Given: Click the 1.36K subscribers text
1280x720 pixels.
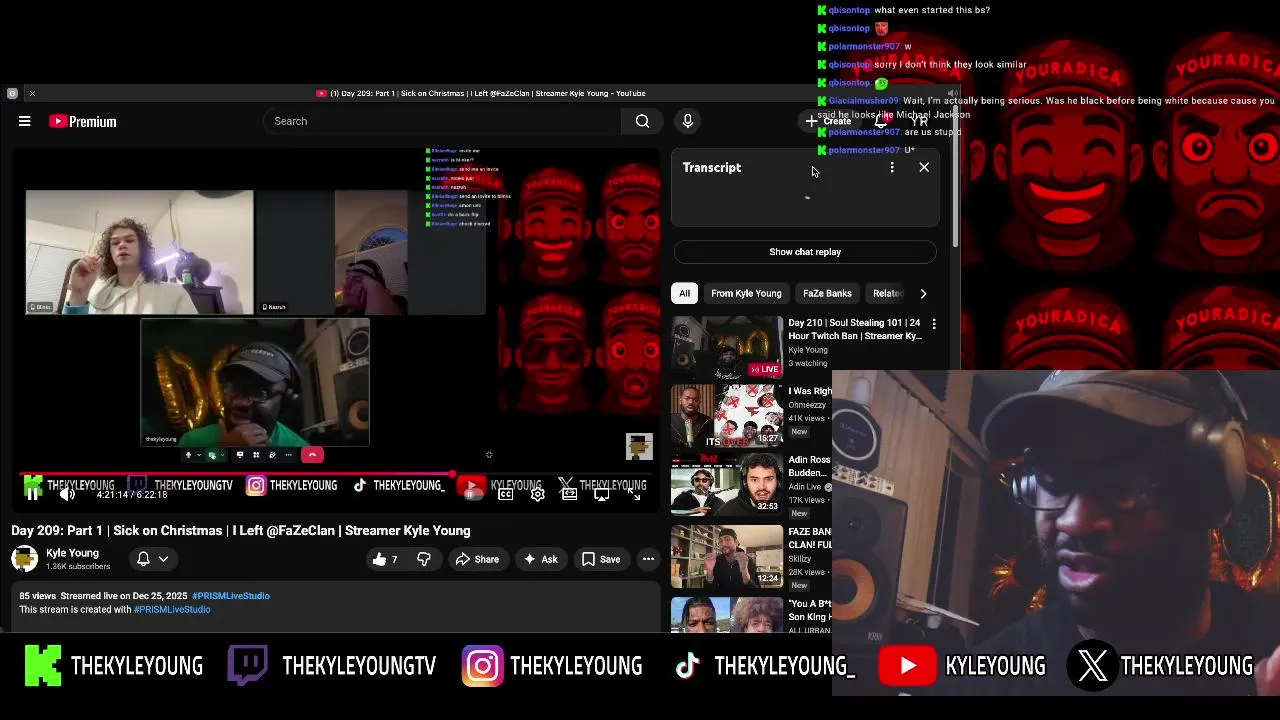Looking at the screenshot, I should [x=78, y=567].
